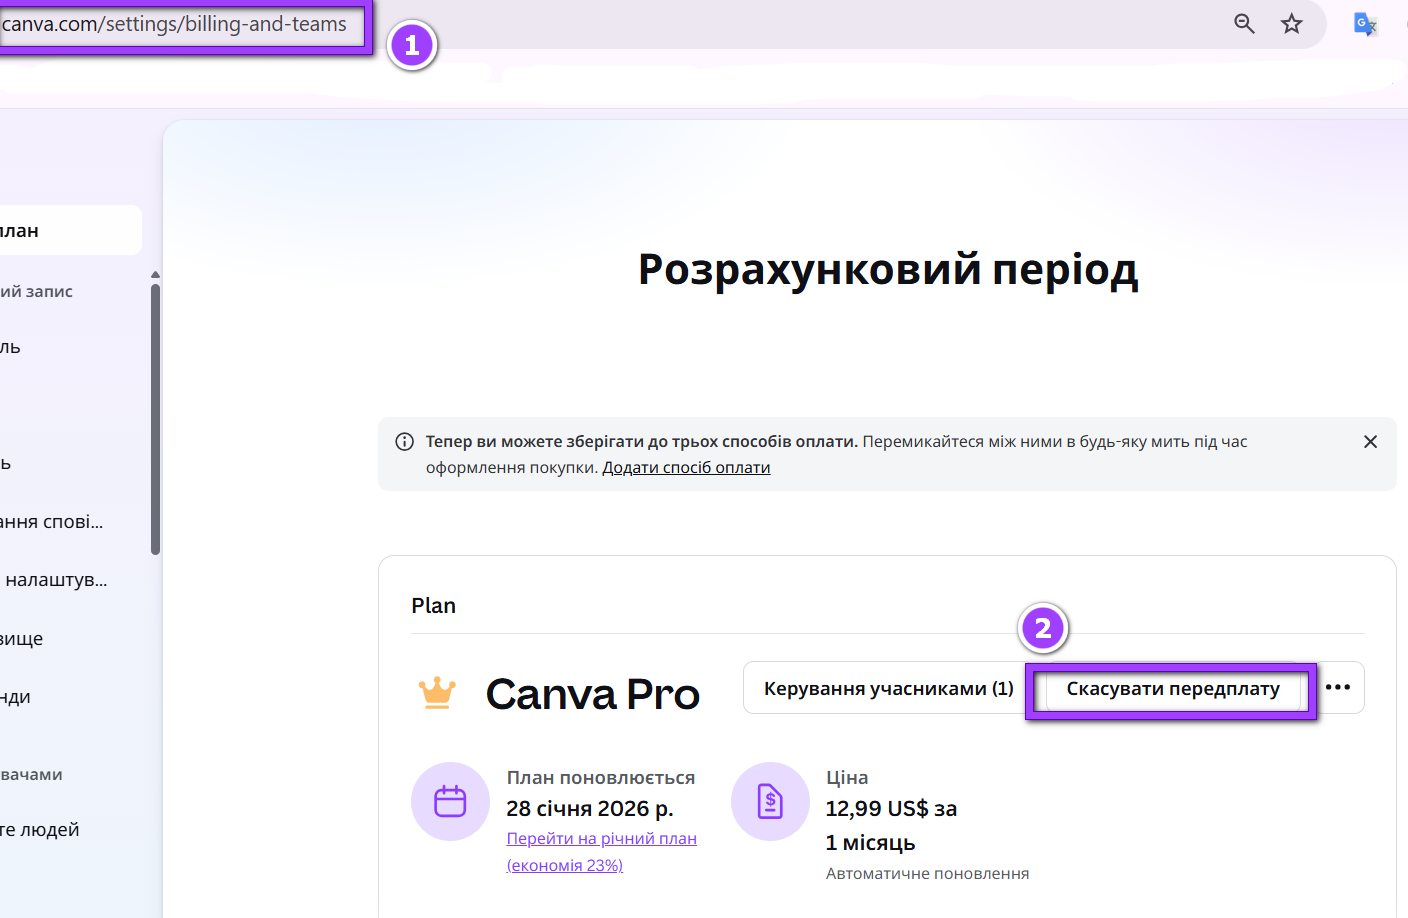Select the highlighted план sidebar item

60,231
